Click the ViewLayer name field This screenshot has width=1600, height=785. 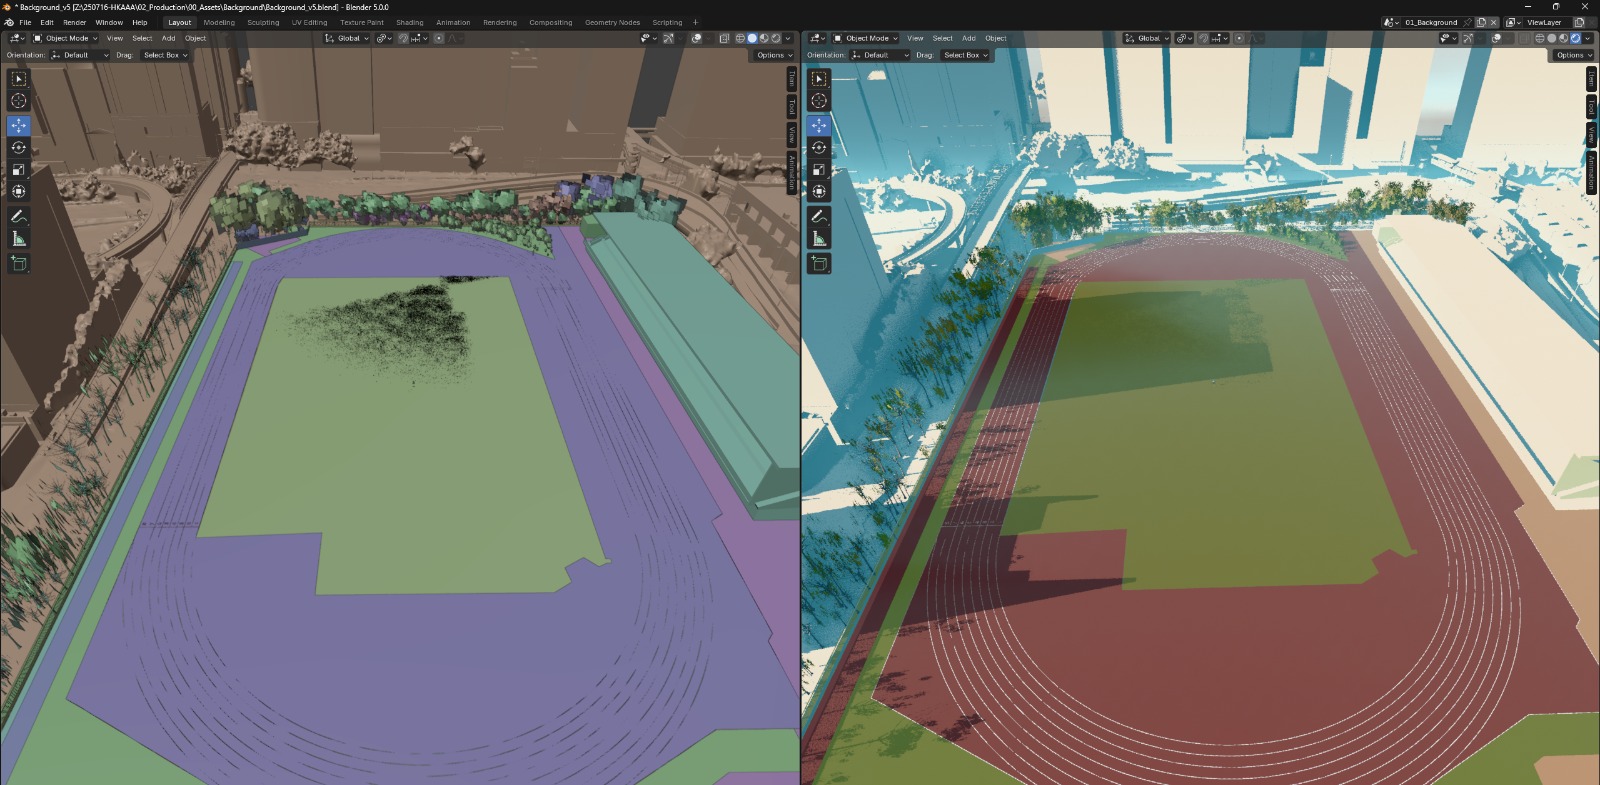coord(1545,22)
